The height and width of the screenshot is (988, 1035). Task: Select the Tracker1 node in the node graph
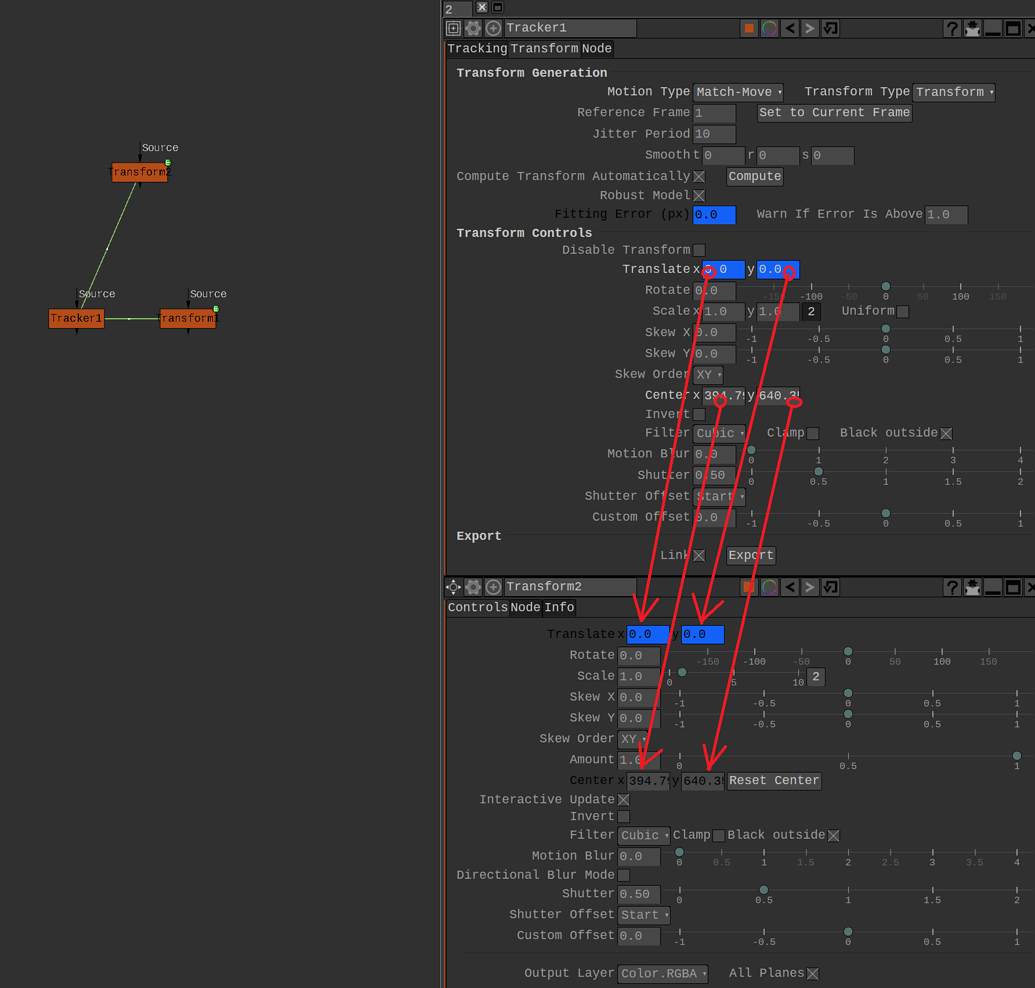(76, 318)
